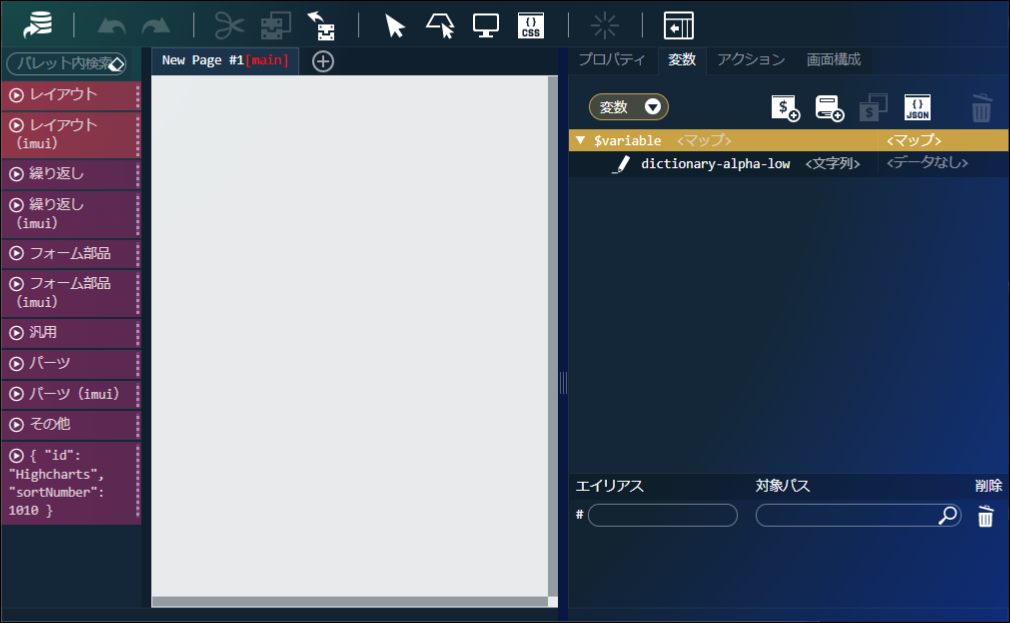
Task: Add a new variable with $+ icon
Action: click(785, 108)
